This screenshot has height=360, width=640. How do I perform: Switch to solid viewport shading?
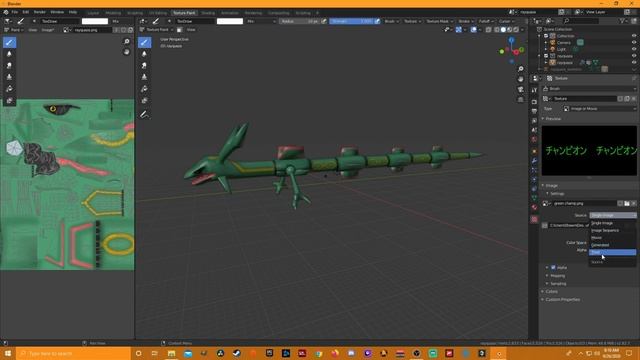click(503, 29)
